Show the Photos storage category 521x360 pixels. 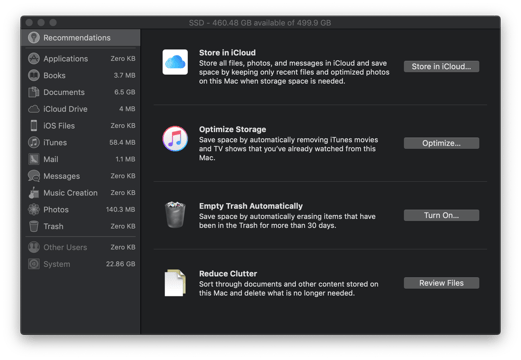[80, 209]
